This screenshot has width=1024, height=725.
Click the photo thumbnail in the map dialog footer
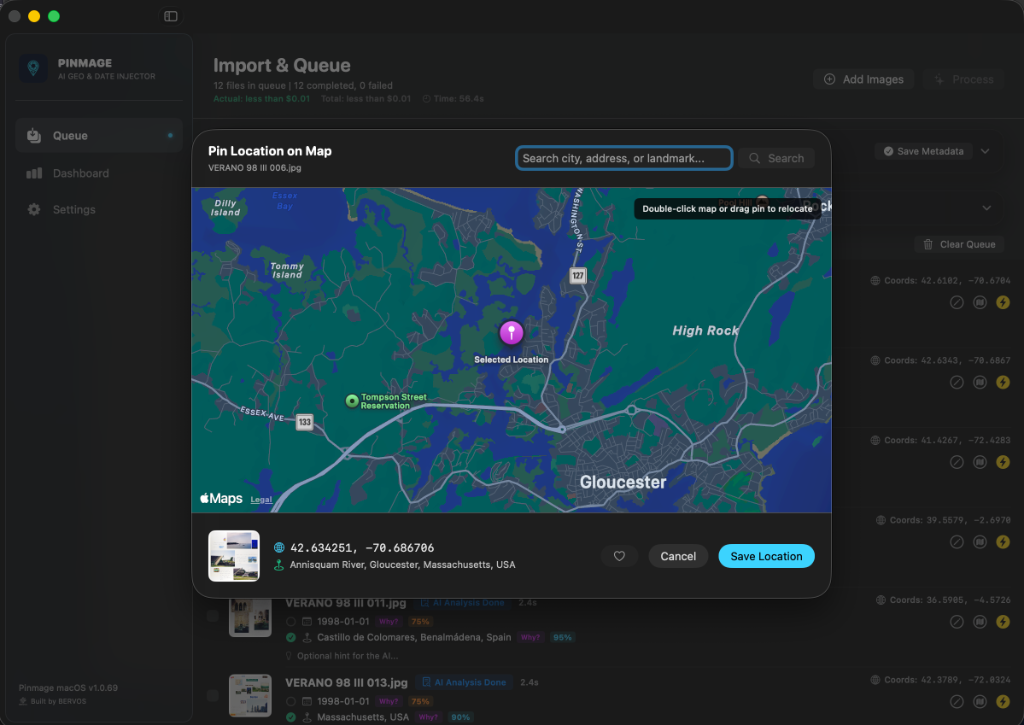(x=234, y=556)
